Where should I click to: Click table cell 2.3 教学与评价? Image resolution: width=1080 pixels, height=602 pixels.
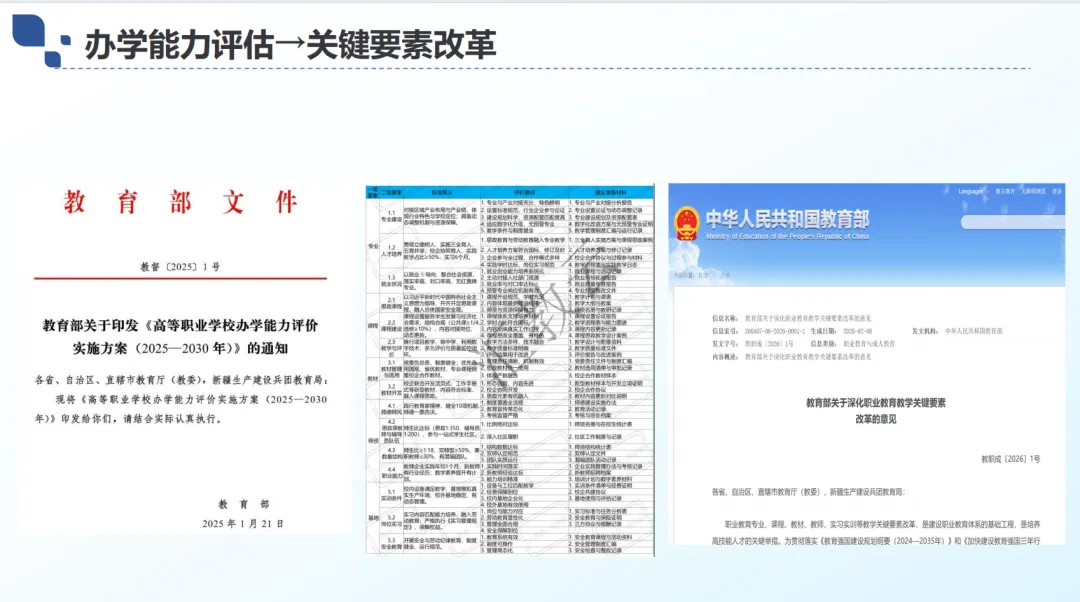(x=391, y=346)
